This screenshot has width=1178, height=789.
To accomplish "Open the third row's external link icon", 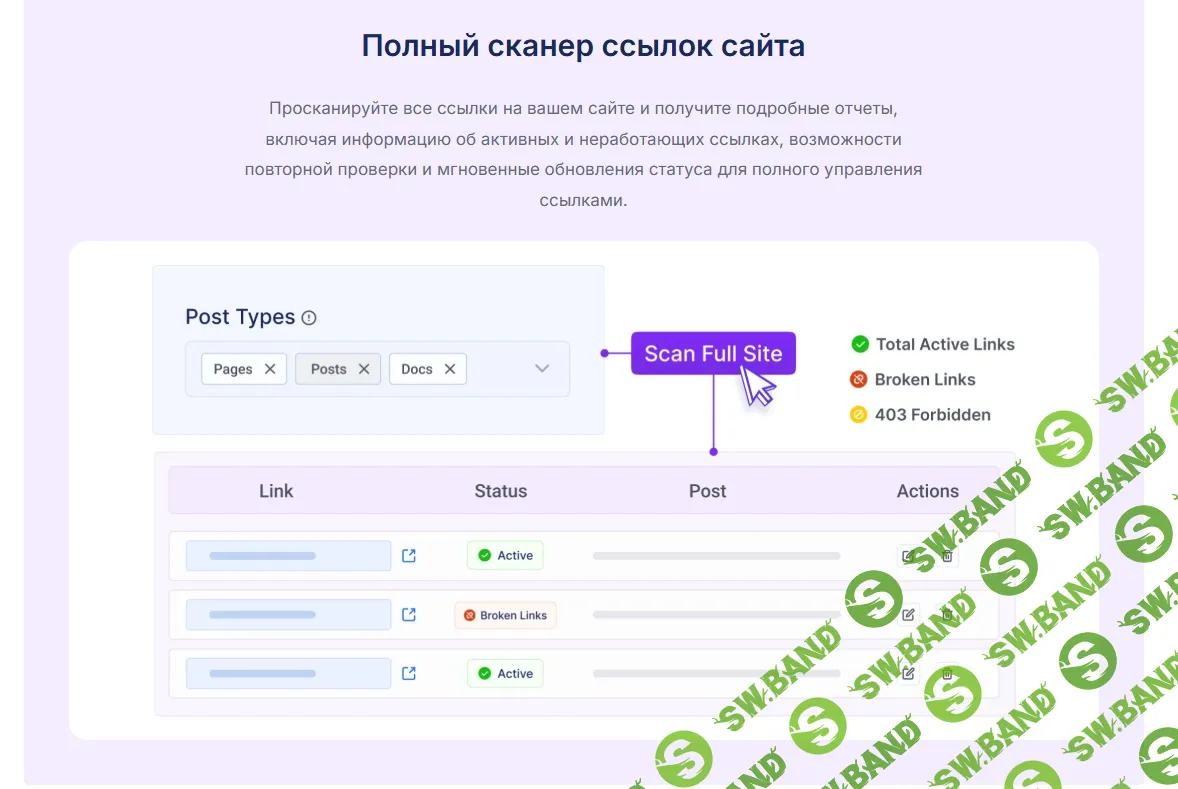I will pyautogui.click(x=409, y=674).
